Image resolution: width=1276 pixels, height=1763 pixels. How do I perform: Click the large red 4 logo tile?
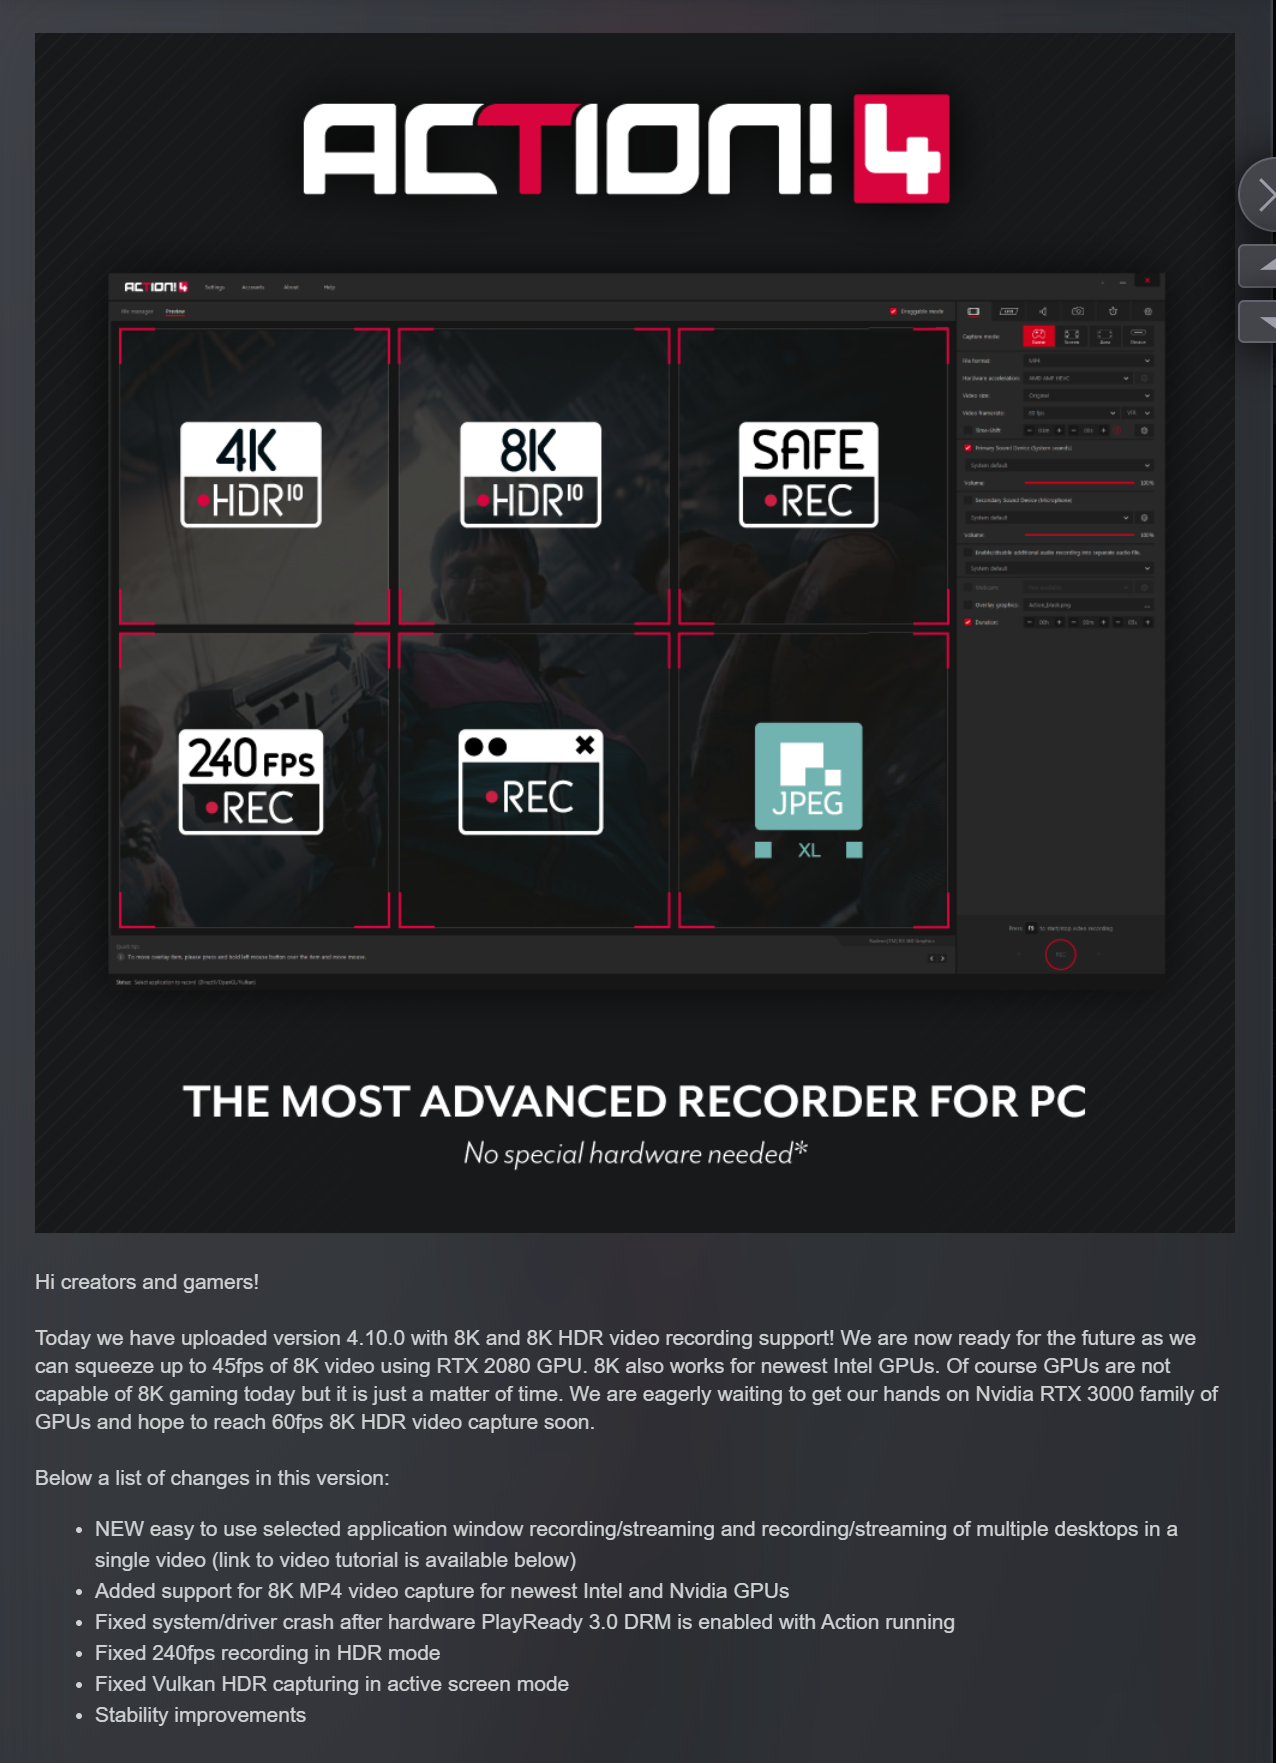tap(901, 149)
